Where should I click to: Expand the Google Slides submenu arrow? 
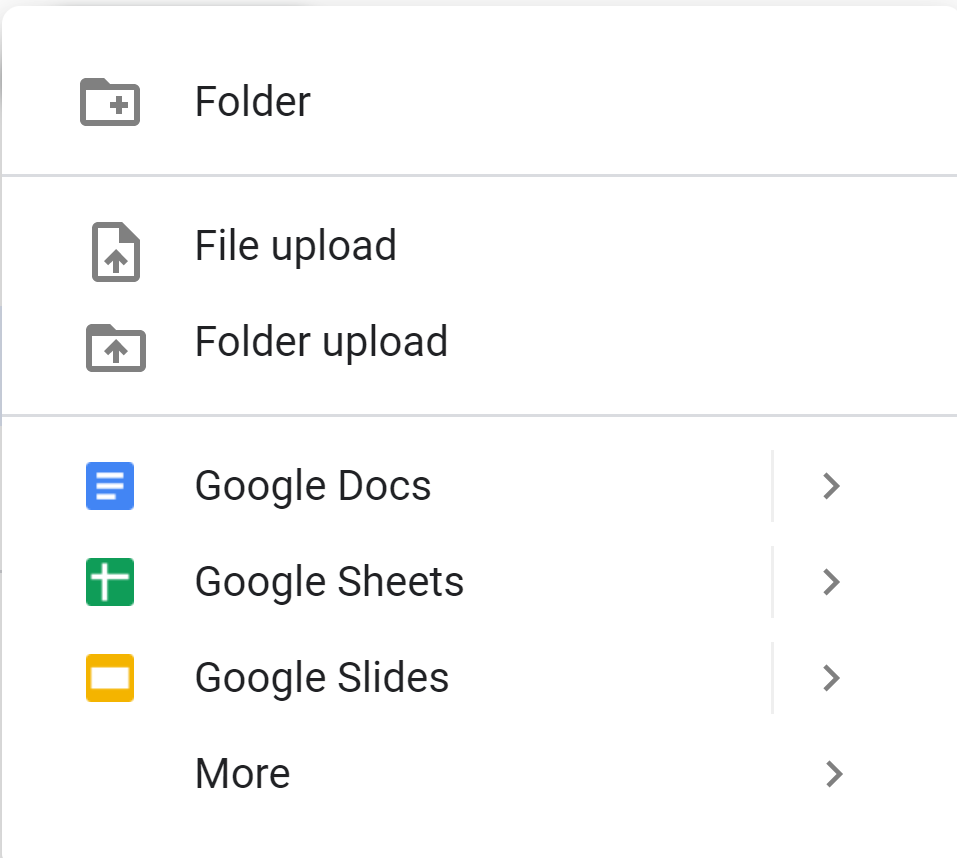pyautogui.click(x=830, y=678)
